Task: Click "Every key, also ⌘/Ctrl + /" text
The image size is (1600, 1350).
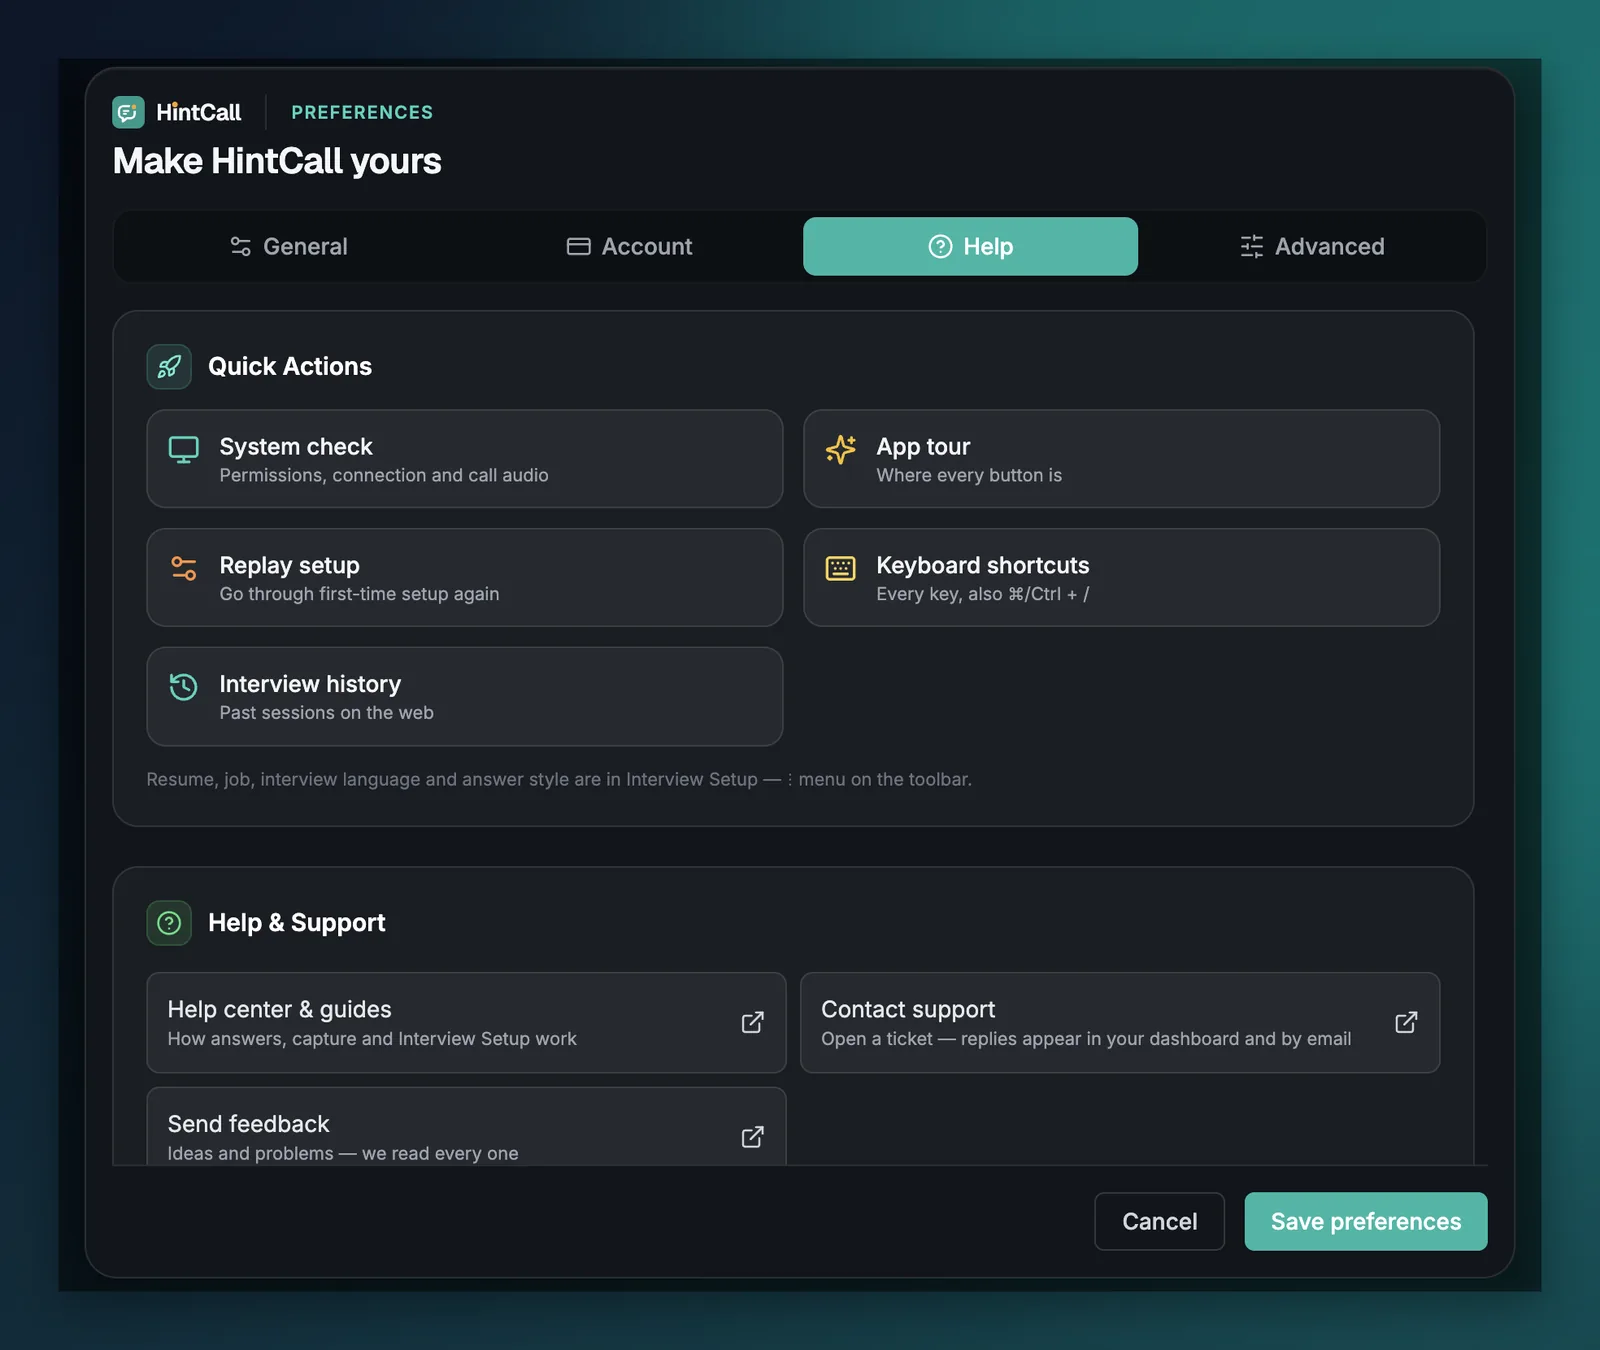Action: (x=983, y=594)
